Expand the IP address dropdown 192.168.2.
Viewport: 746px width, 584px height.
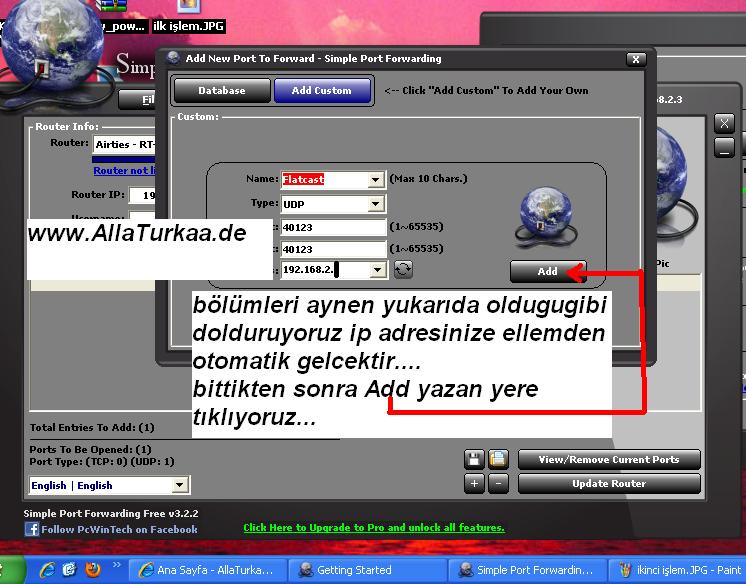pos(376,270)
